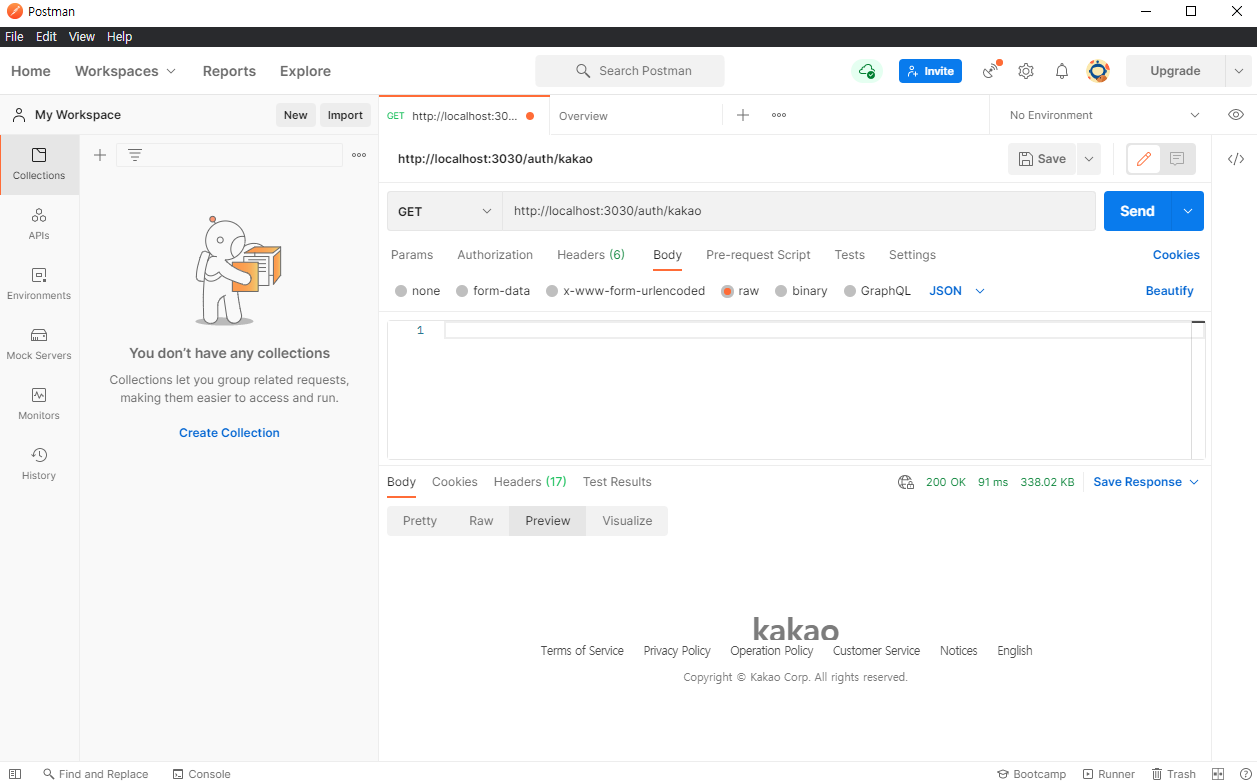Open the Edit menu

coord(46,37)
